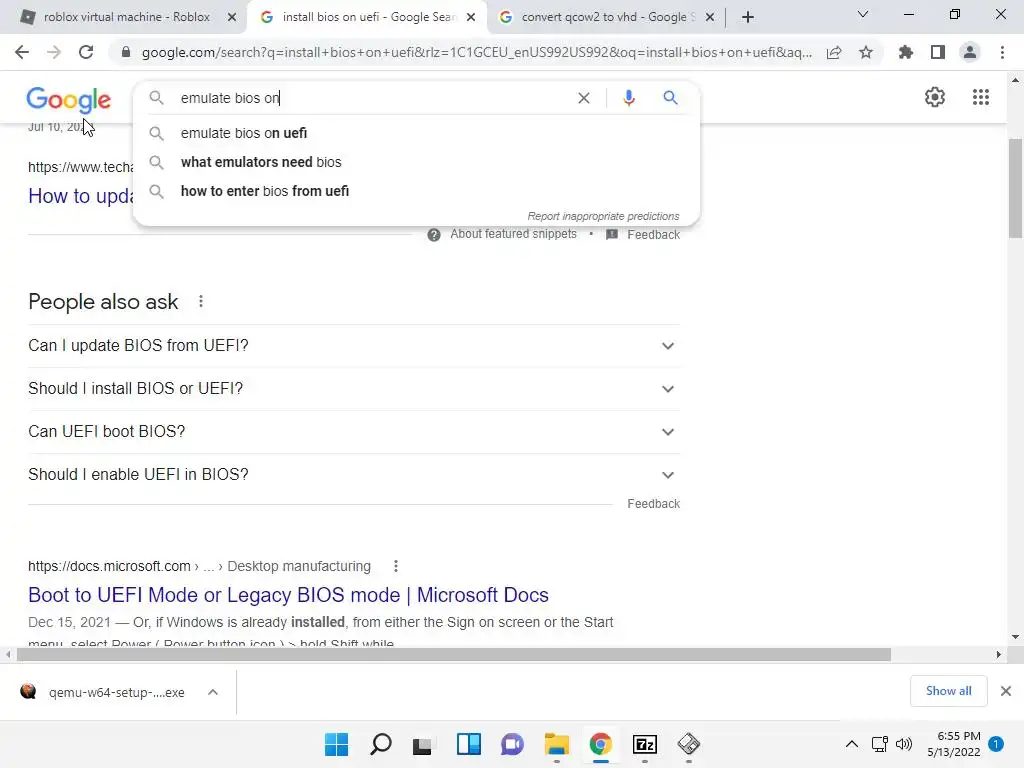Click Show all downloads
Viewport: 1024px width, 768px height.
click(948, 691)
